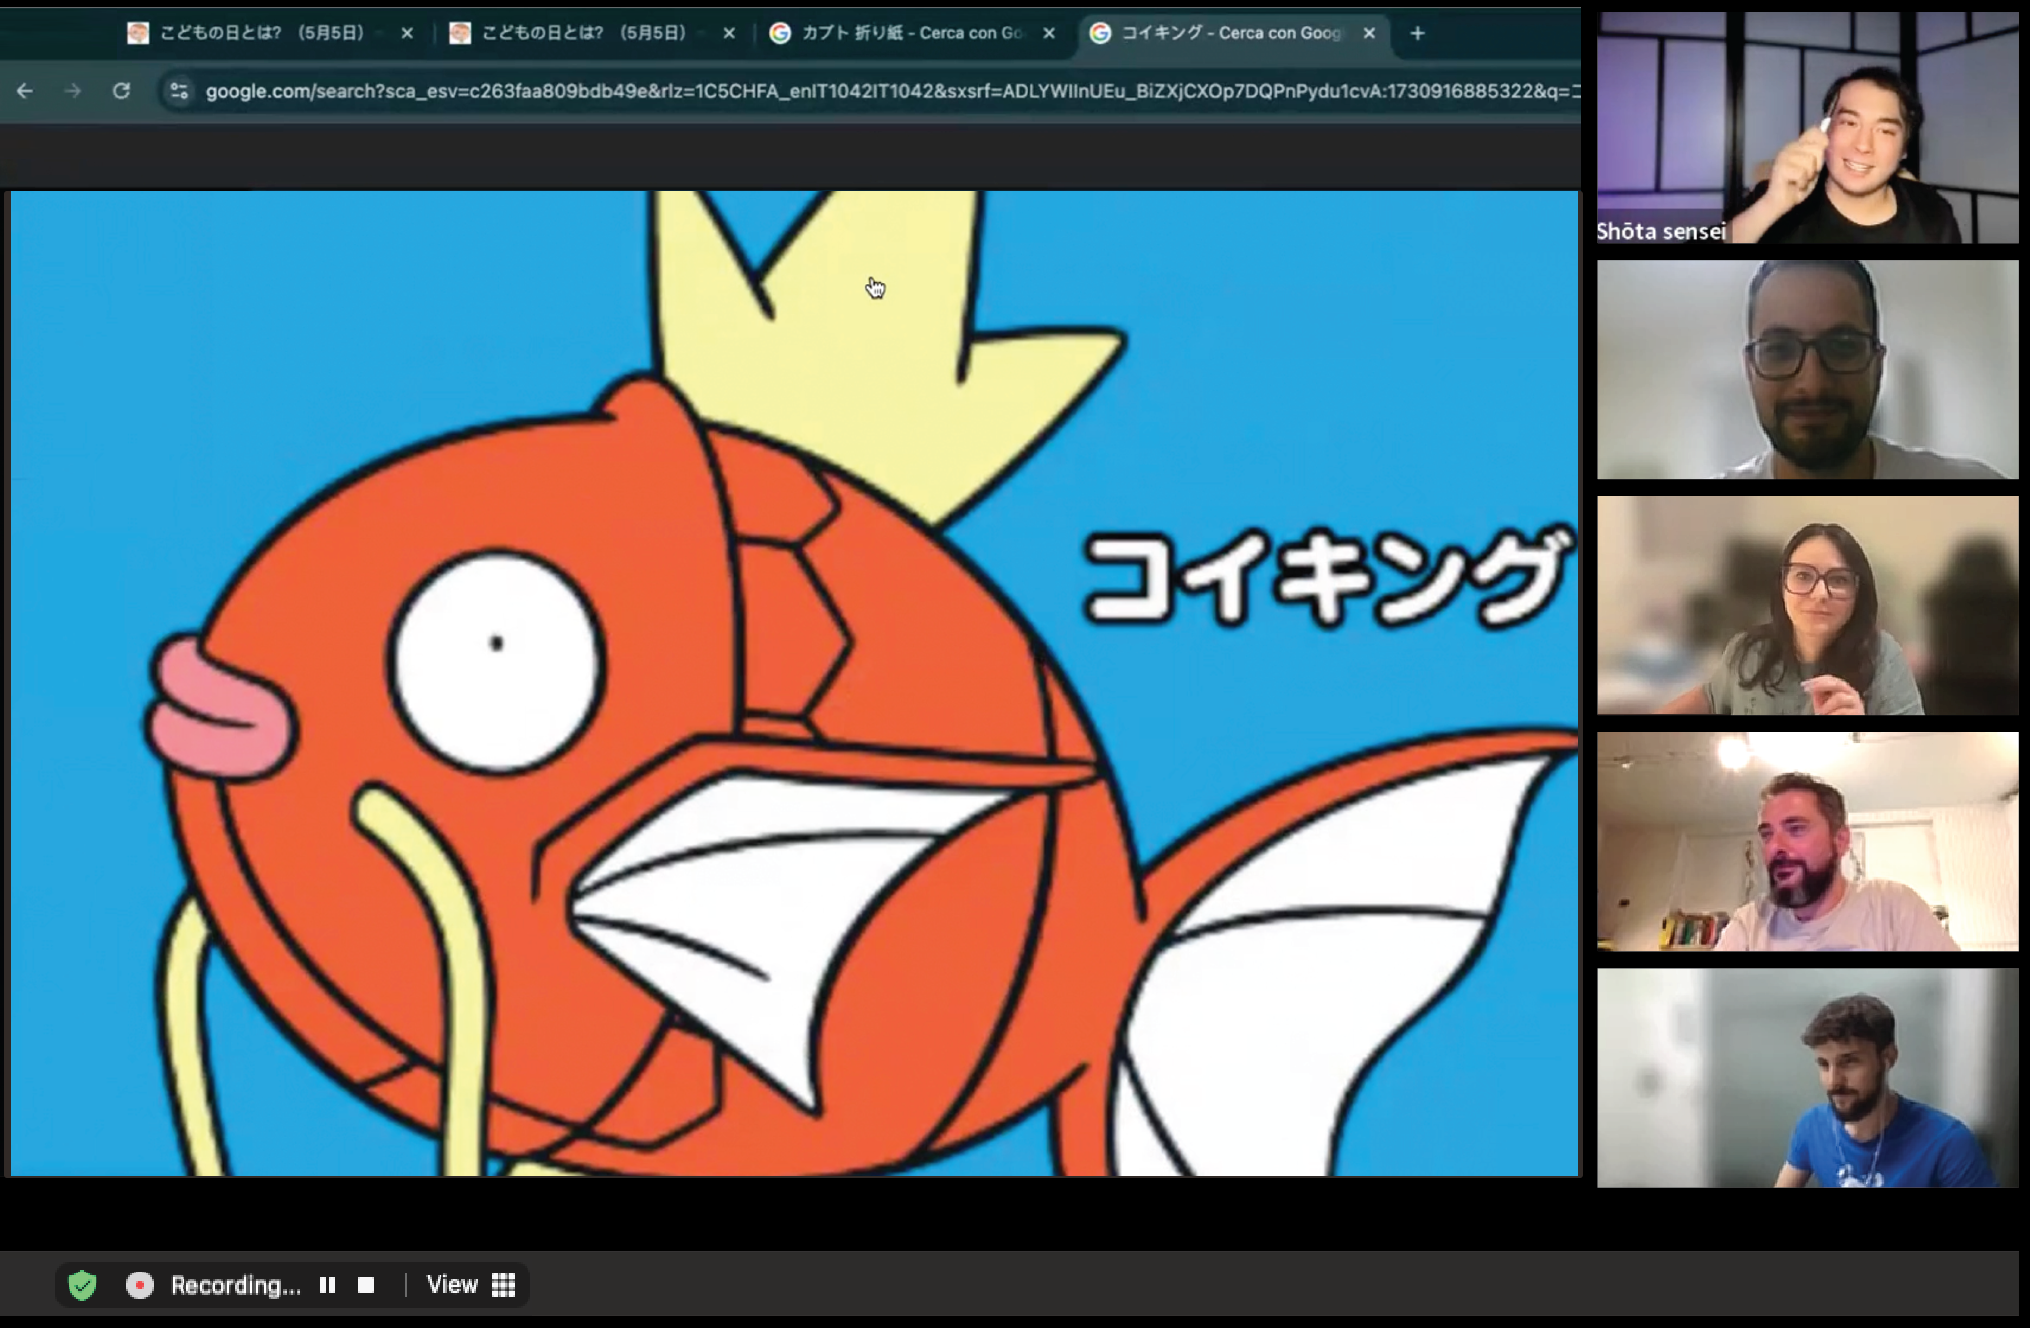
Task: Close the カブト 折り紙 tab
Action: click(1048, 33)
